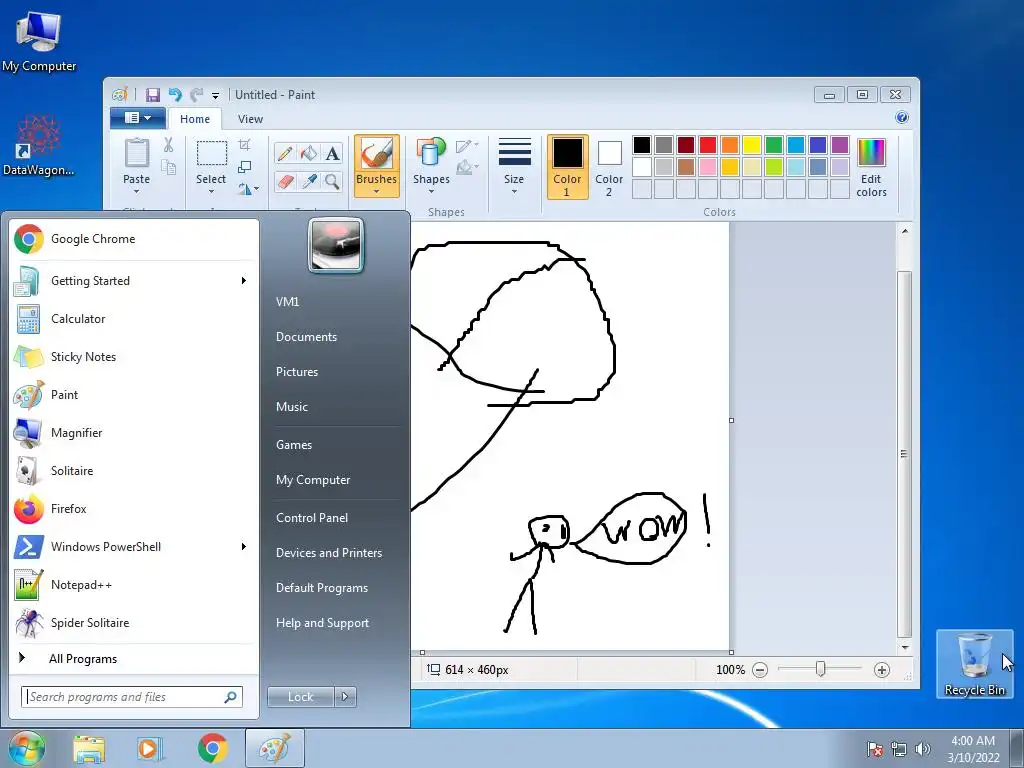Click the My Computer desktop icon
This screenshot has height=768, width=1024.
39,41
